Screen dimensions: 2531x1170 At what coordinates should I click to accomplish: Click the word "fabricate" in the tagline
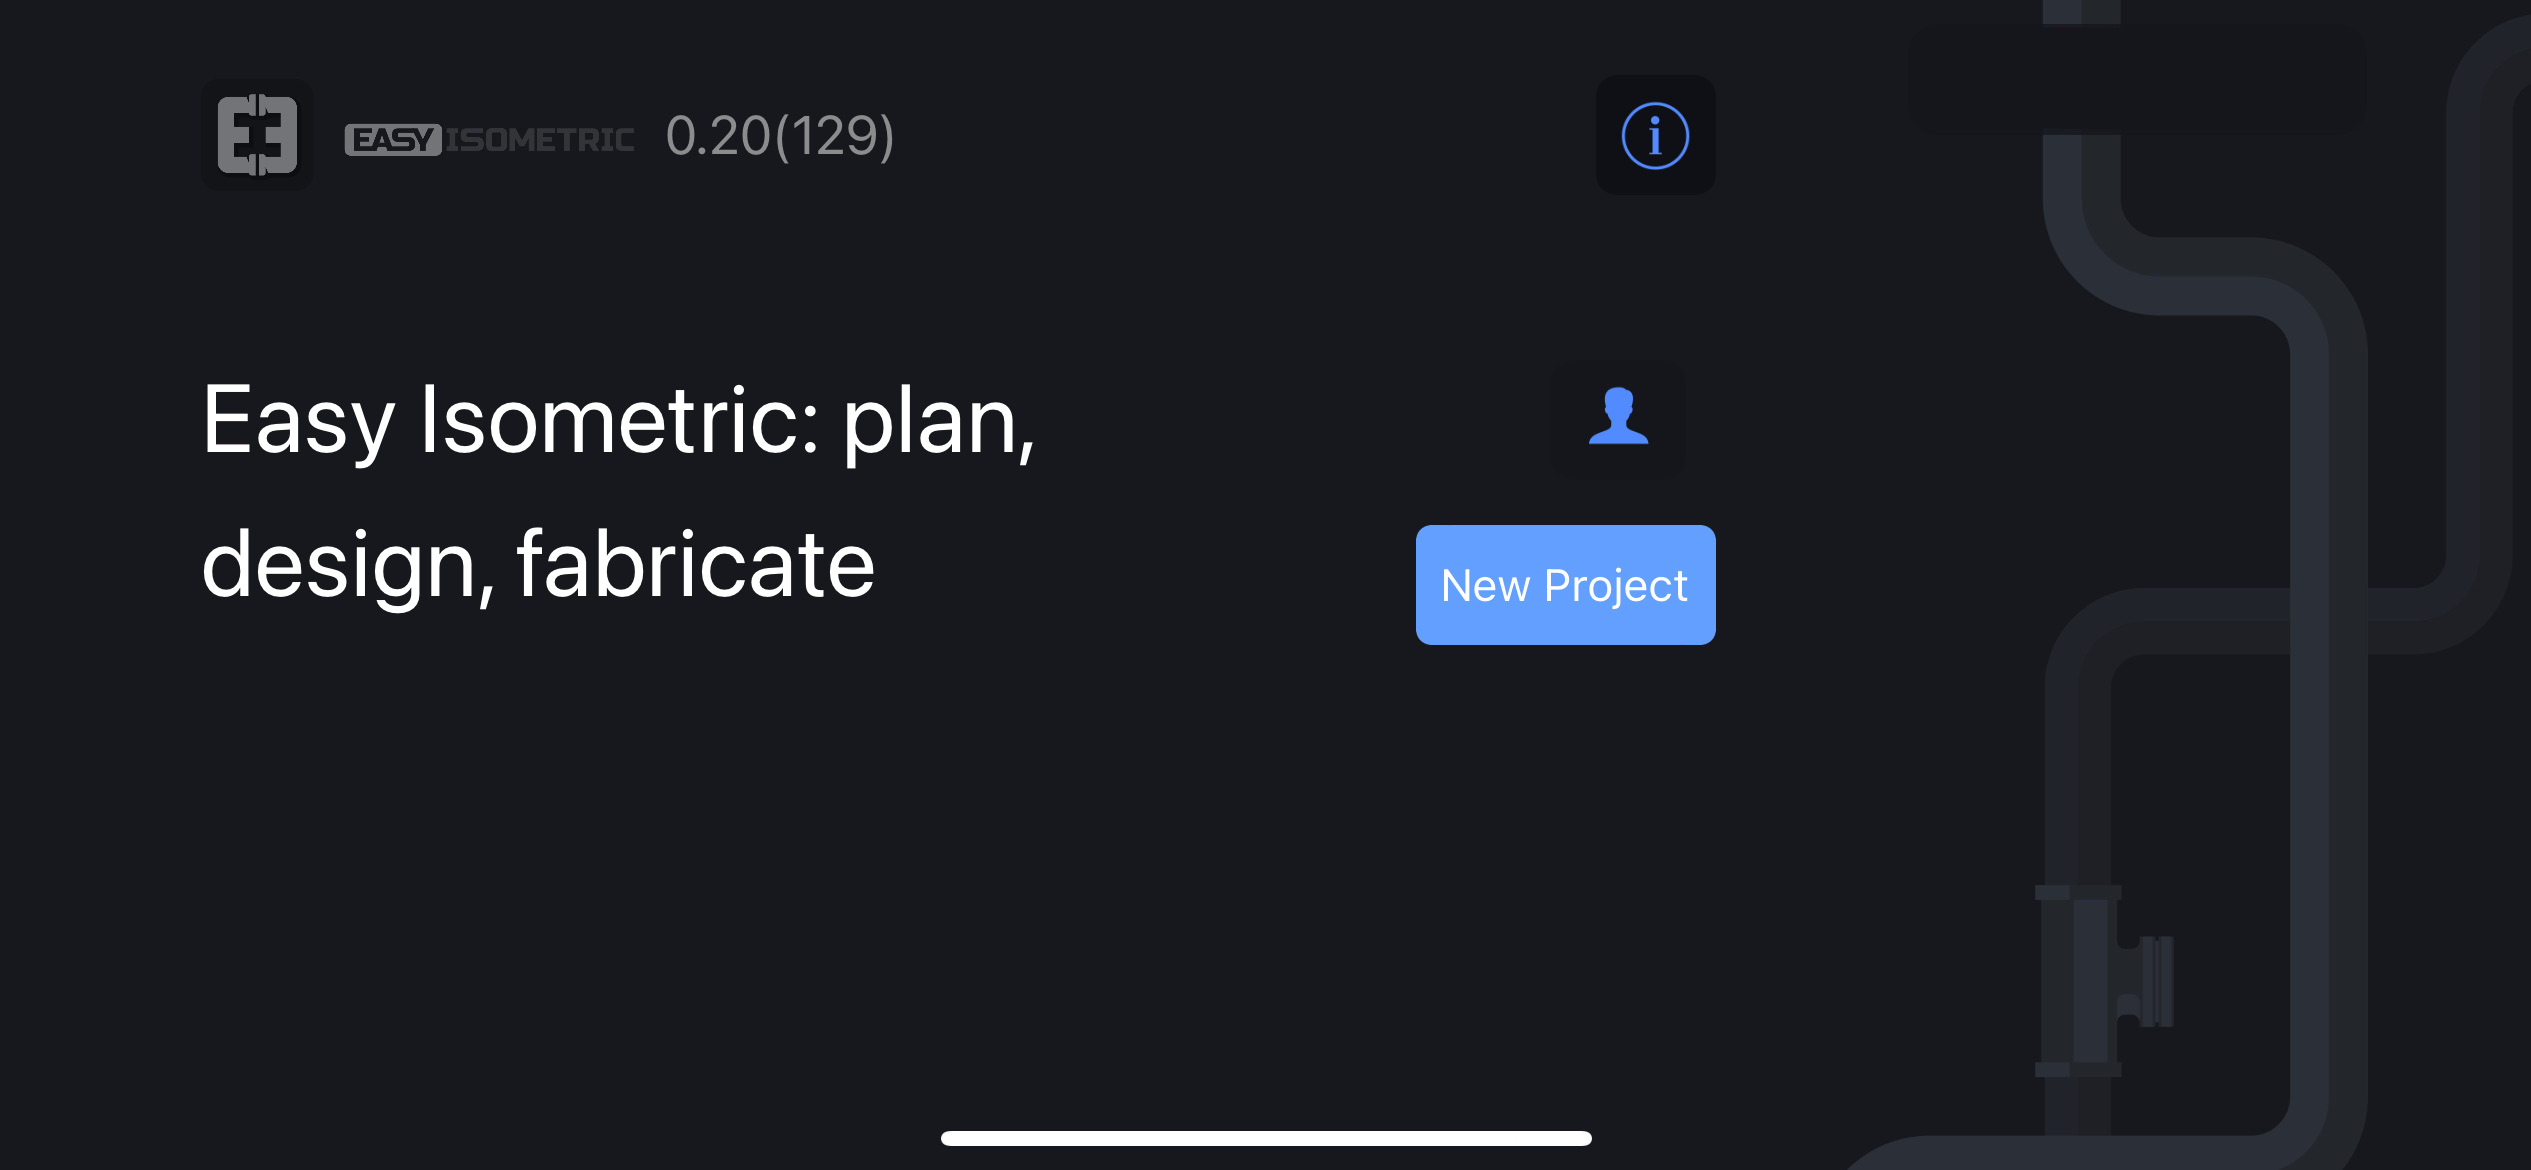(x=695, y=565)
